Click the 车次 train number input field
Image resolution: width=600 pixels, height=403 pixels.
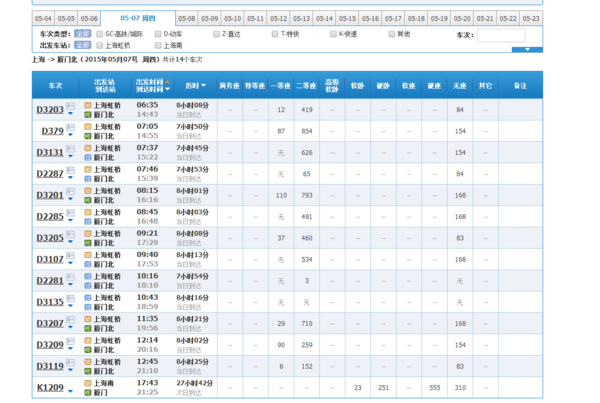point(500,35)
